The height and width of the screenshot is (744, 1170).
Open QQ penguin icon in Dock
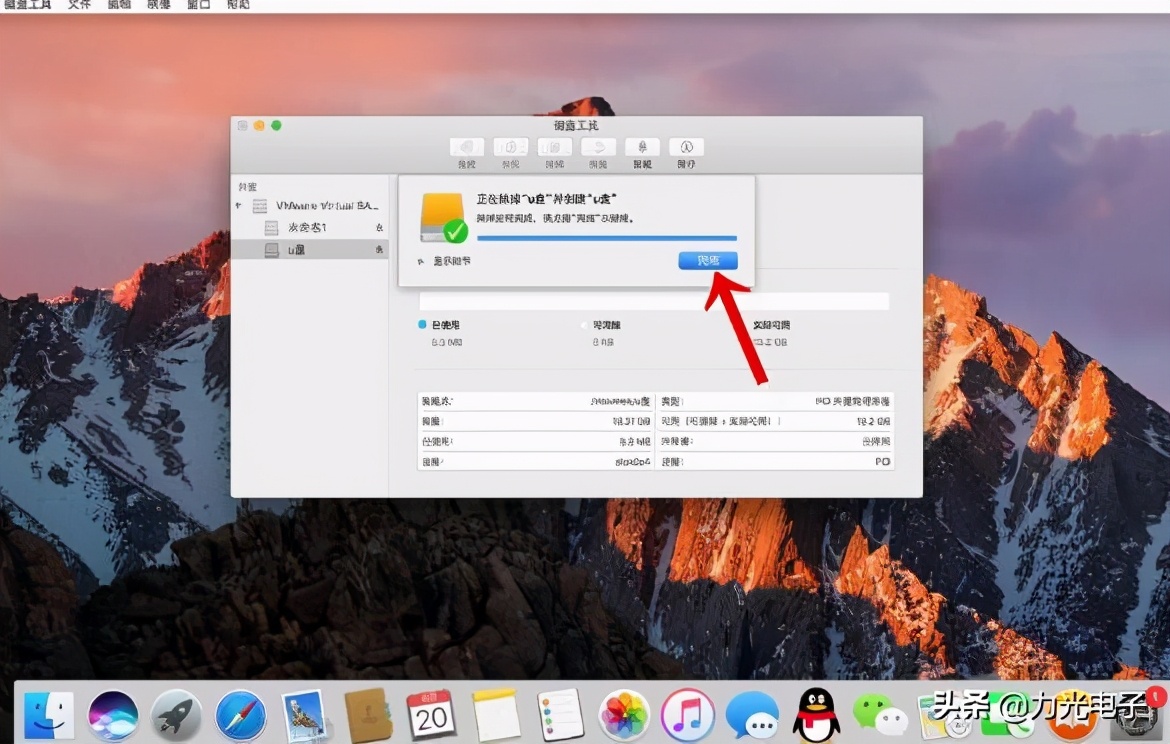click(816, 714)
